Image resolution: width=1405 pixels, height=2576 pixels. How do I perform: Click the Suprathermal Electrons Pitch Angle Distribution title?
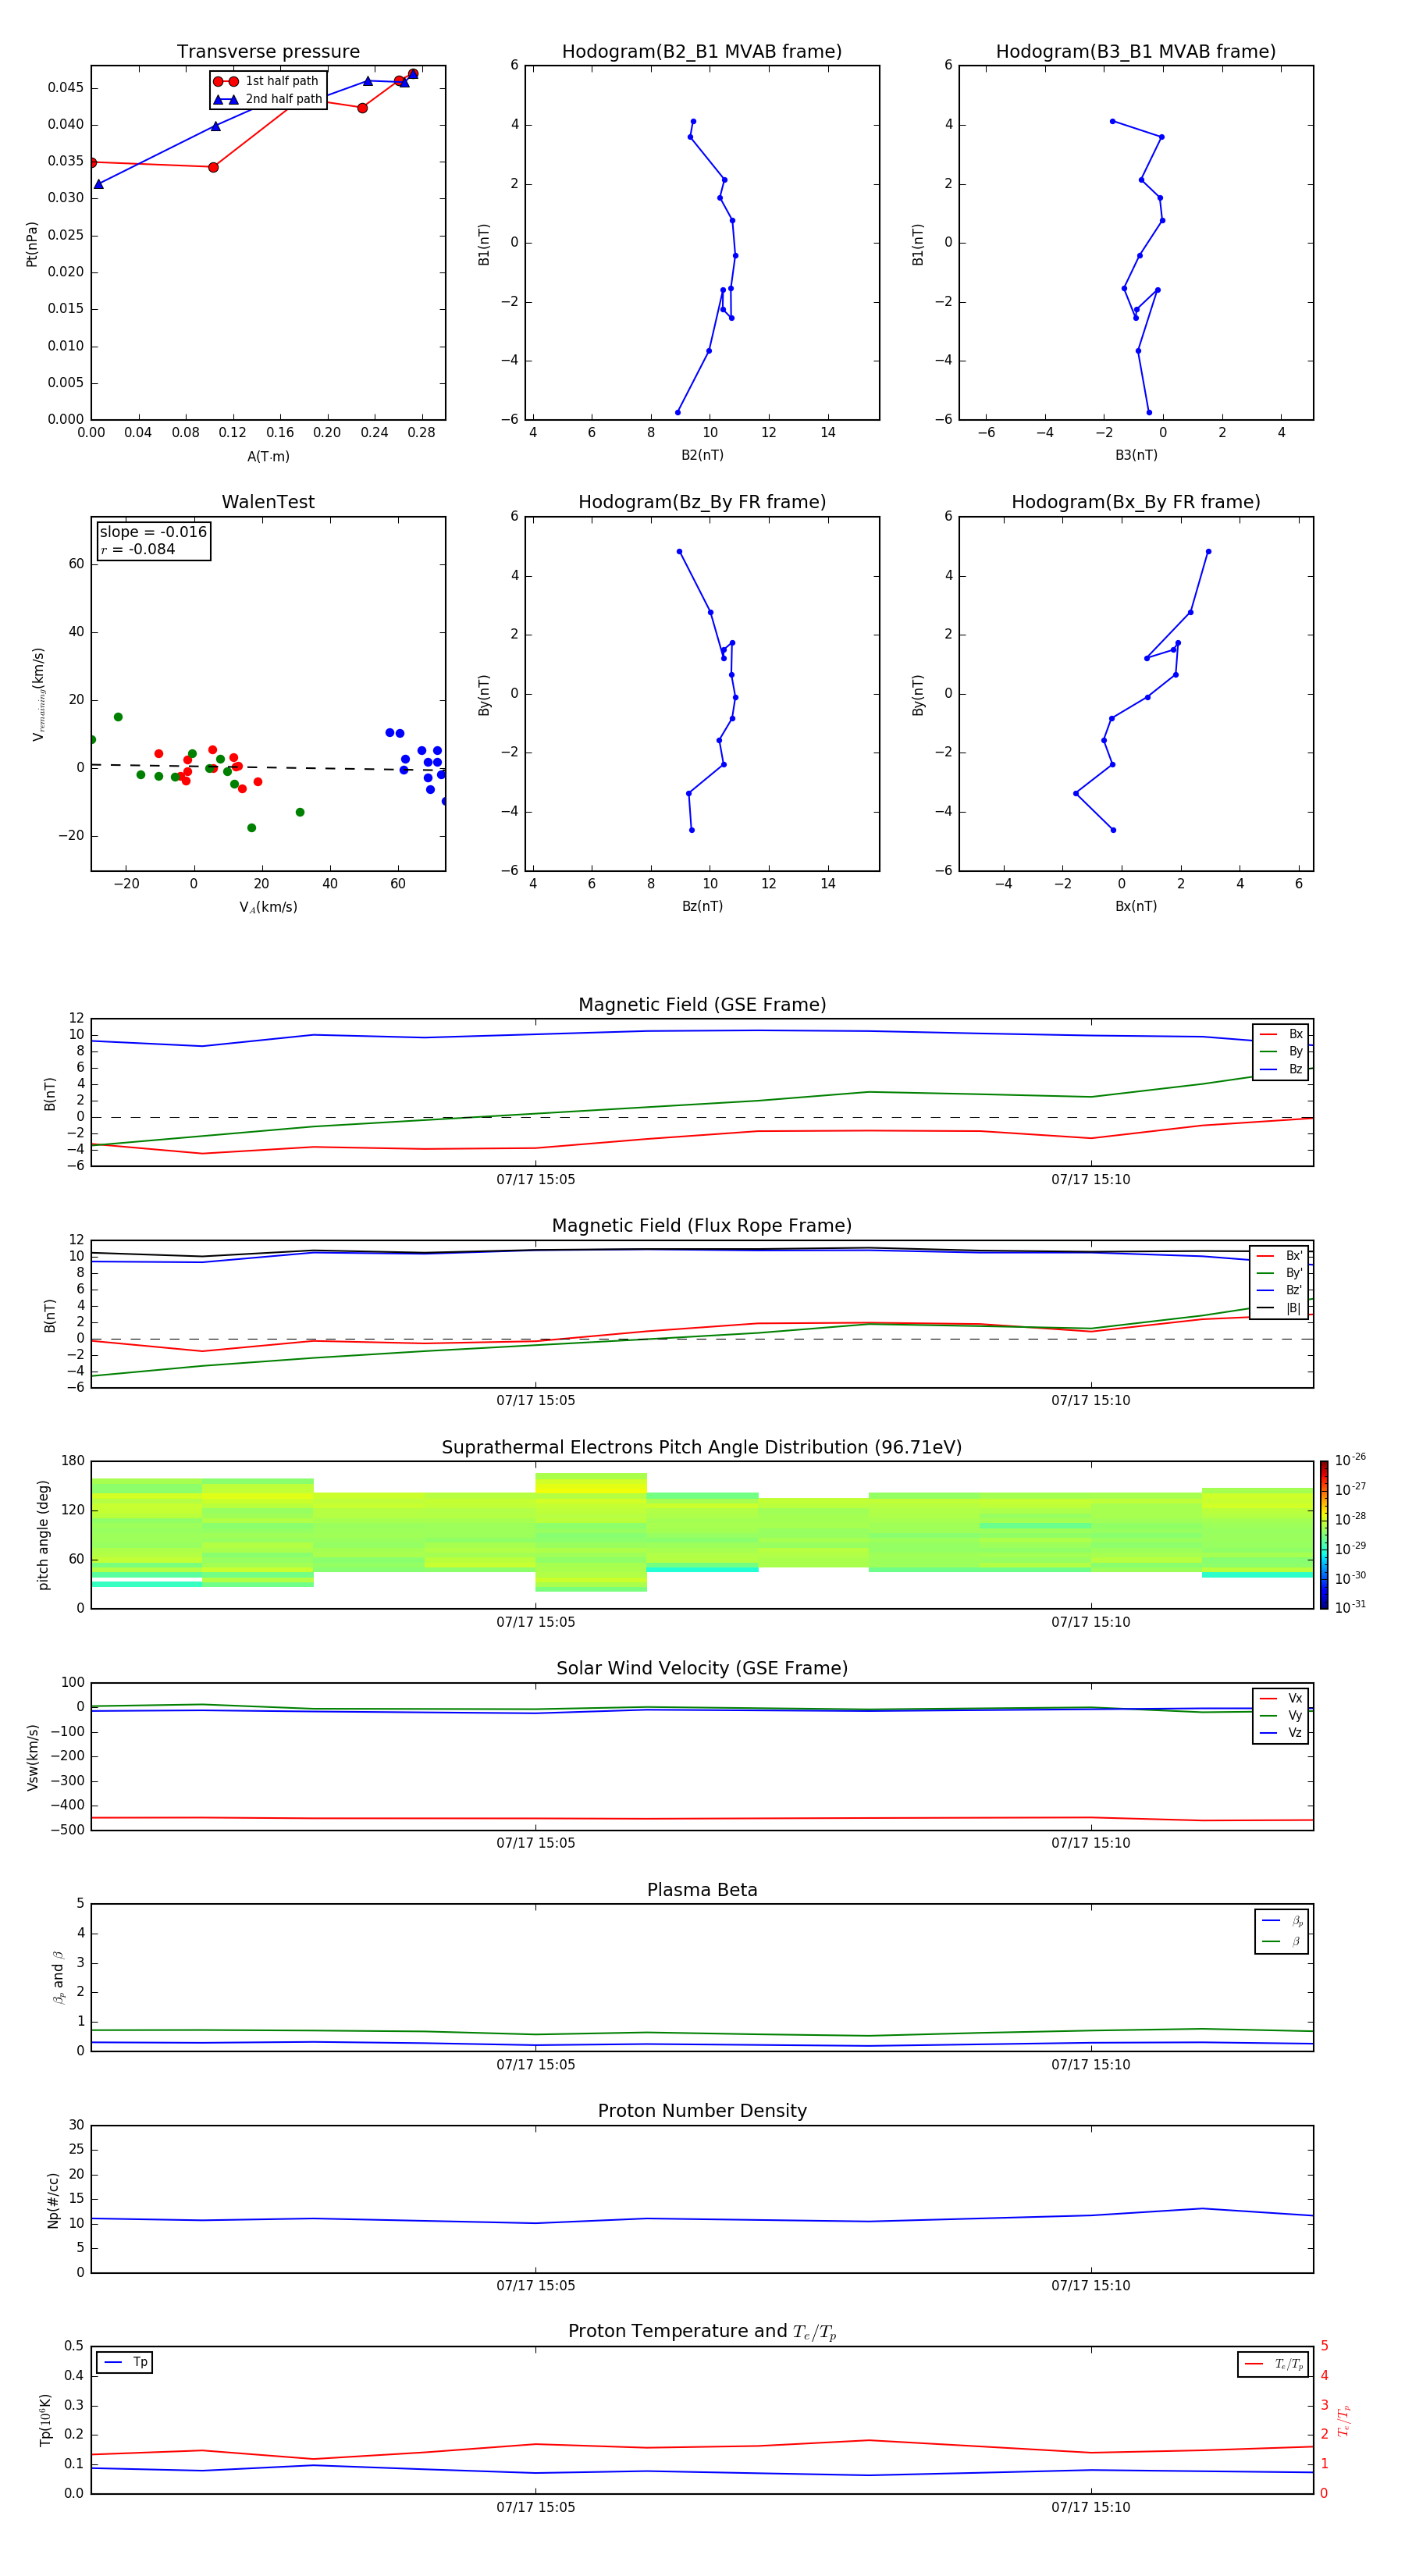click(702, 1448)
